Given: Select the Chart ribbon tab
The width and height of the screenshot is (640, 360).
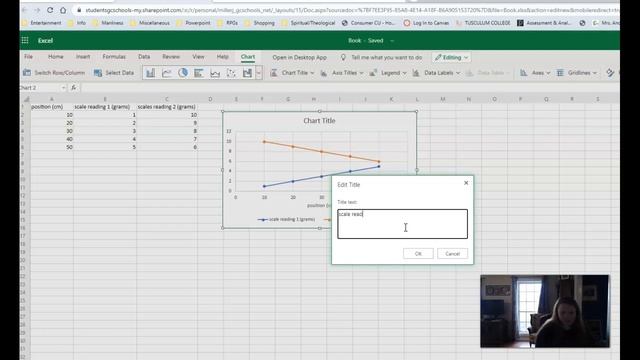Looking at the screenshot, I should pyautogui.click(x=248, y=57).
